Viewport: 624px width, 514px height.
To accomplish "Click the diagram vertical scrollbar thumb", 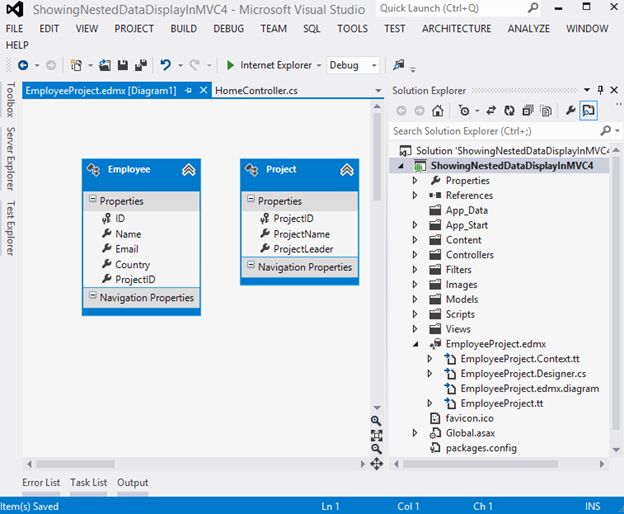I will [377, 157].
